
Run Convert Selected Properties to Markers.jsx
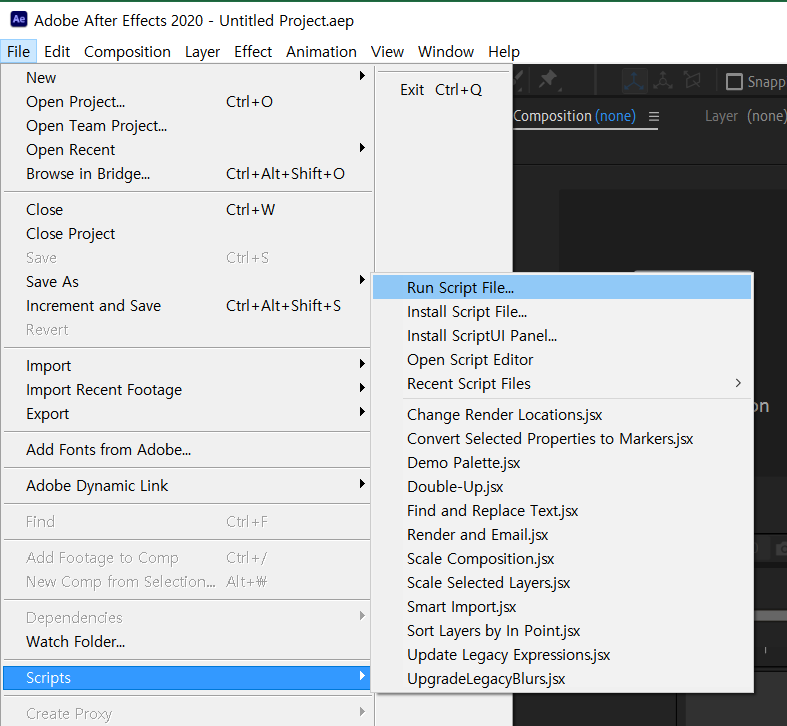click(x=562, y=439)
